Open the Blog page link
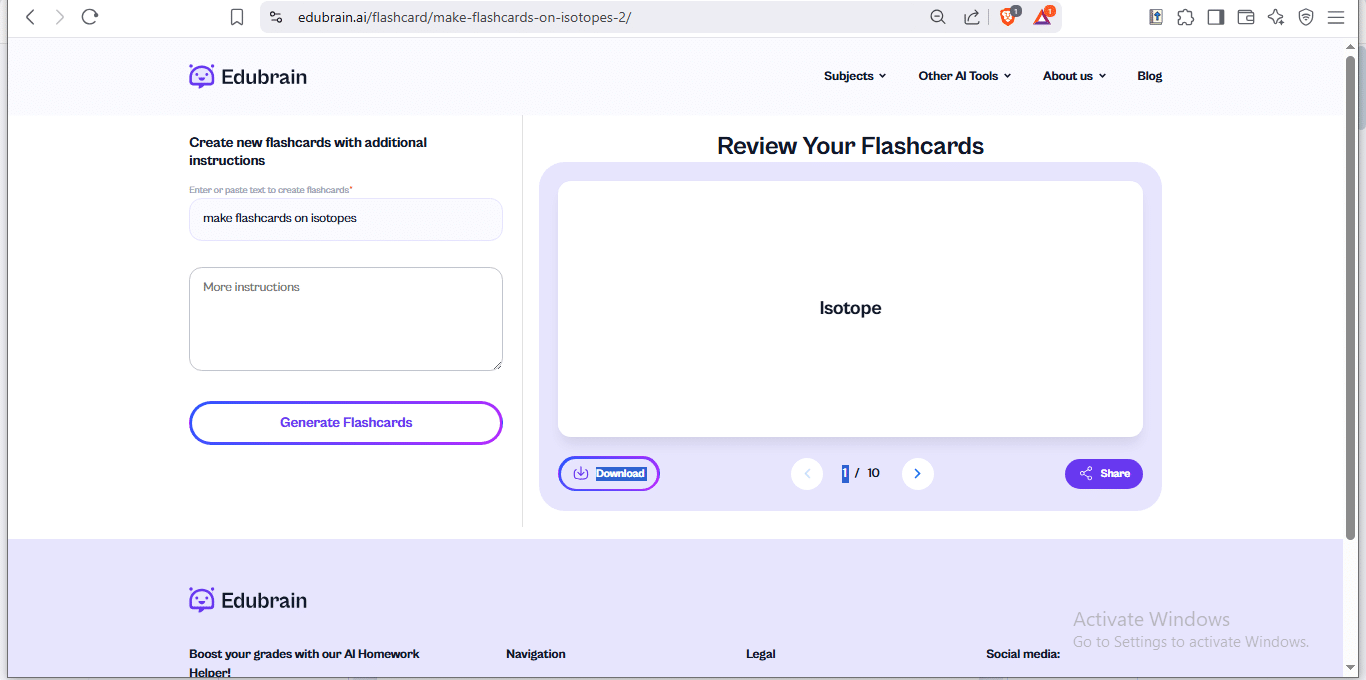This screenshot has height=680, width=1366. (x=1149, y=76)
